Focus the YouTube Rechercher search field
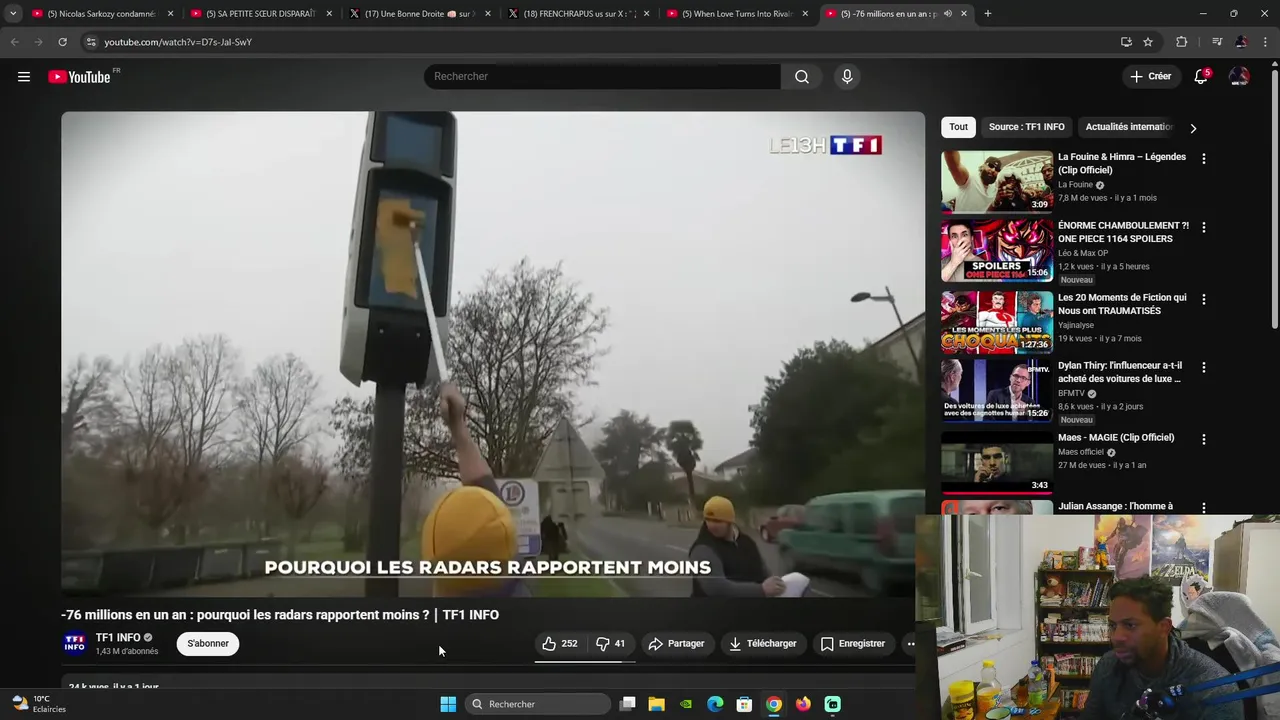 pyautogui.click(x=602, y=77)
